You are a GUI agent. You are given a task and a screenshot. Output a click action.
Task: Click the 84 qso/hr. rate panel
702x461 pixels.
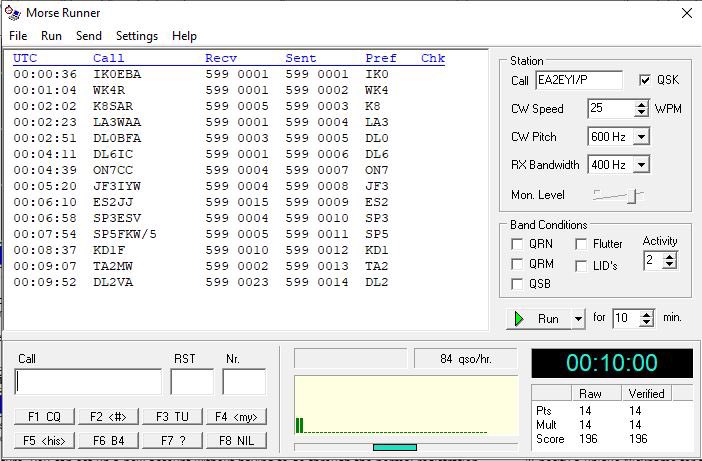pyautogui.click(x=466, y=359)
